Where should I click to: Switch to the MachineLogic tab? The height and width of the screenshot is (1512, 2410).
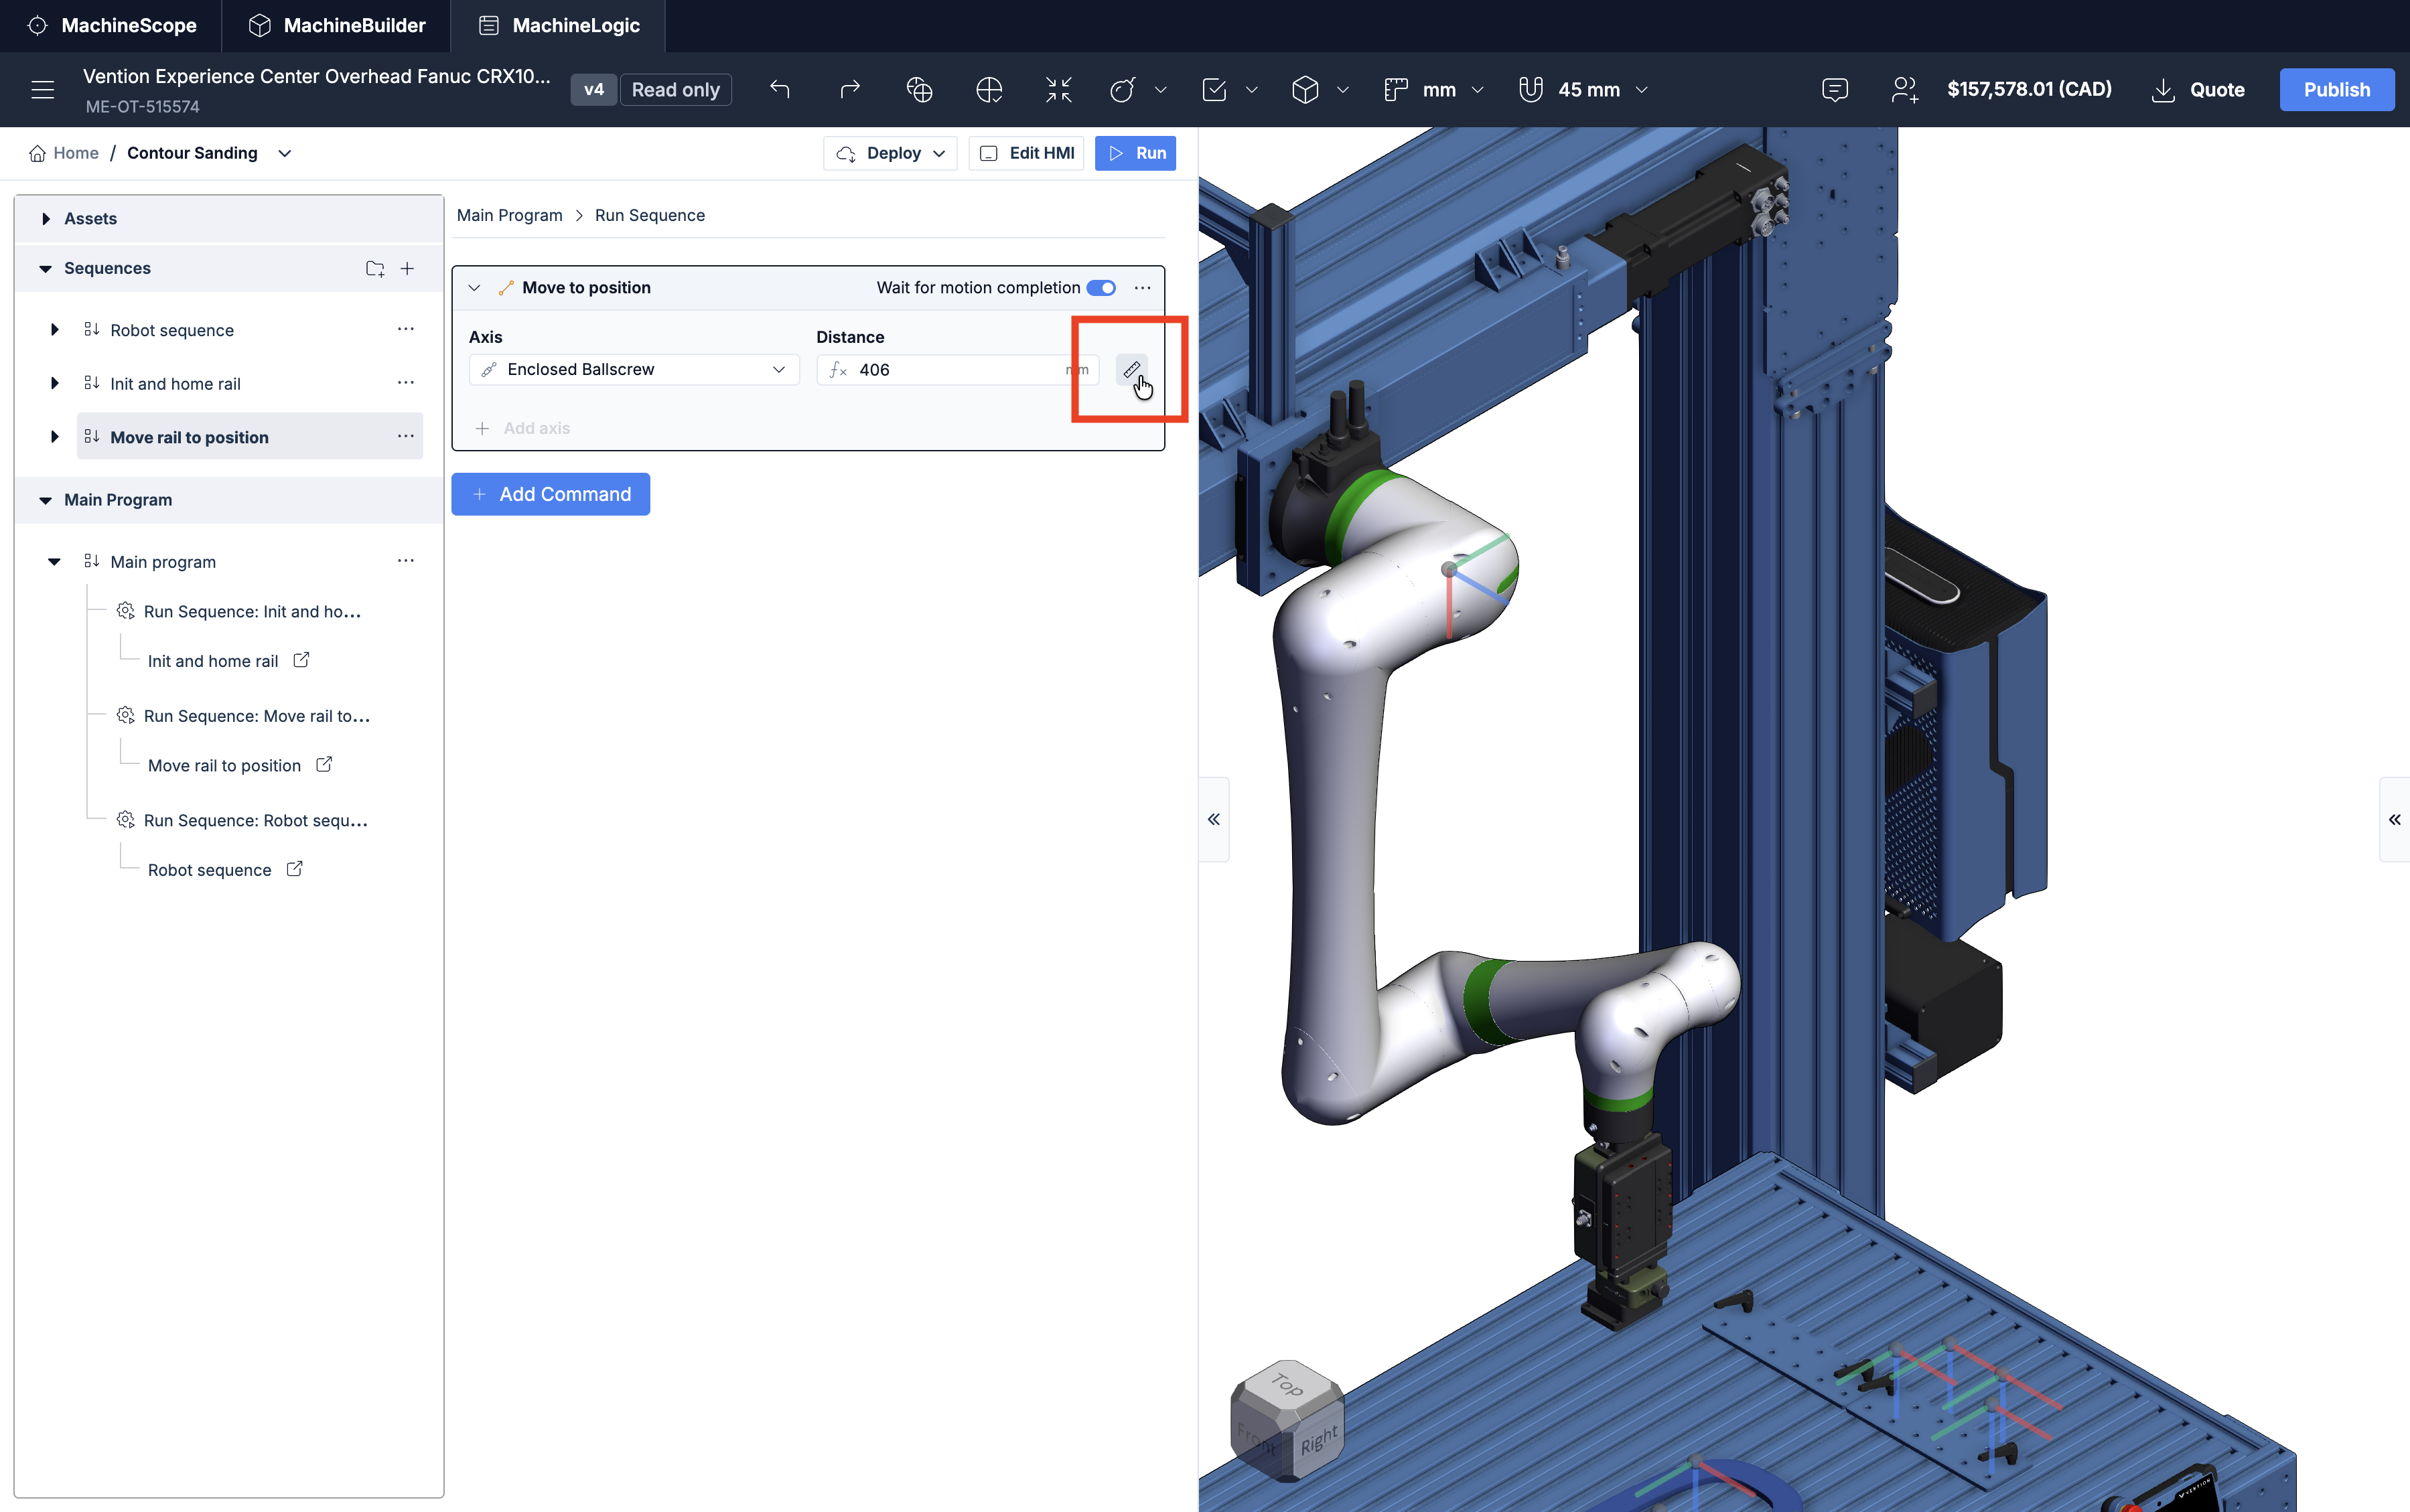(558, 26)
